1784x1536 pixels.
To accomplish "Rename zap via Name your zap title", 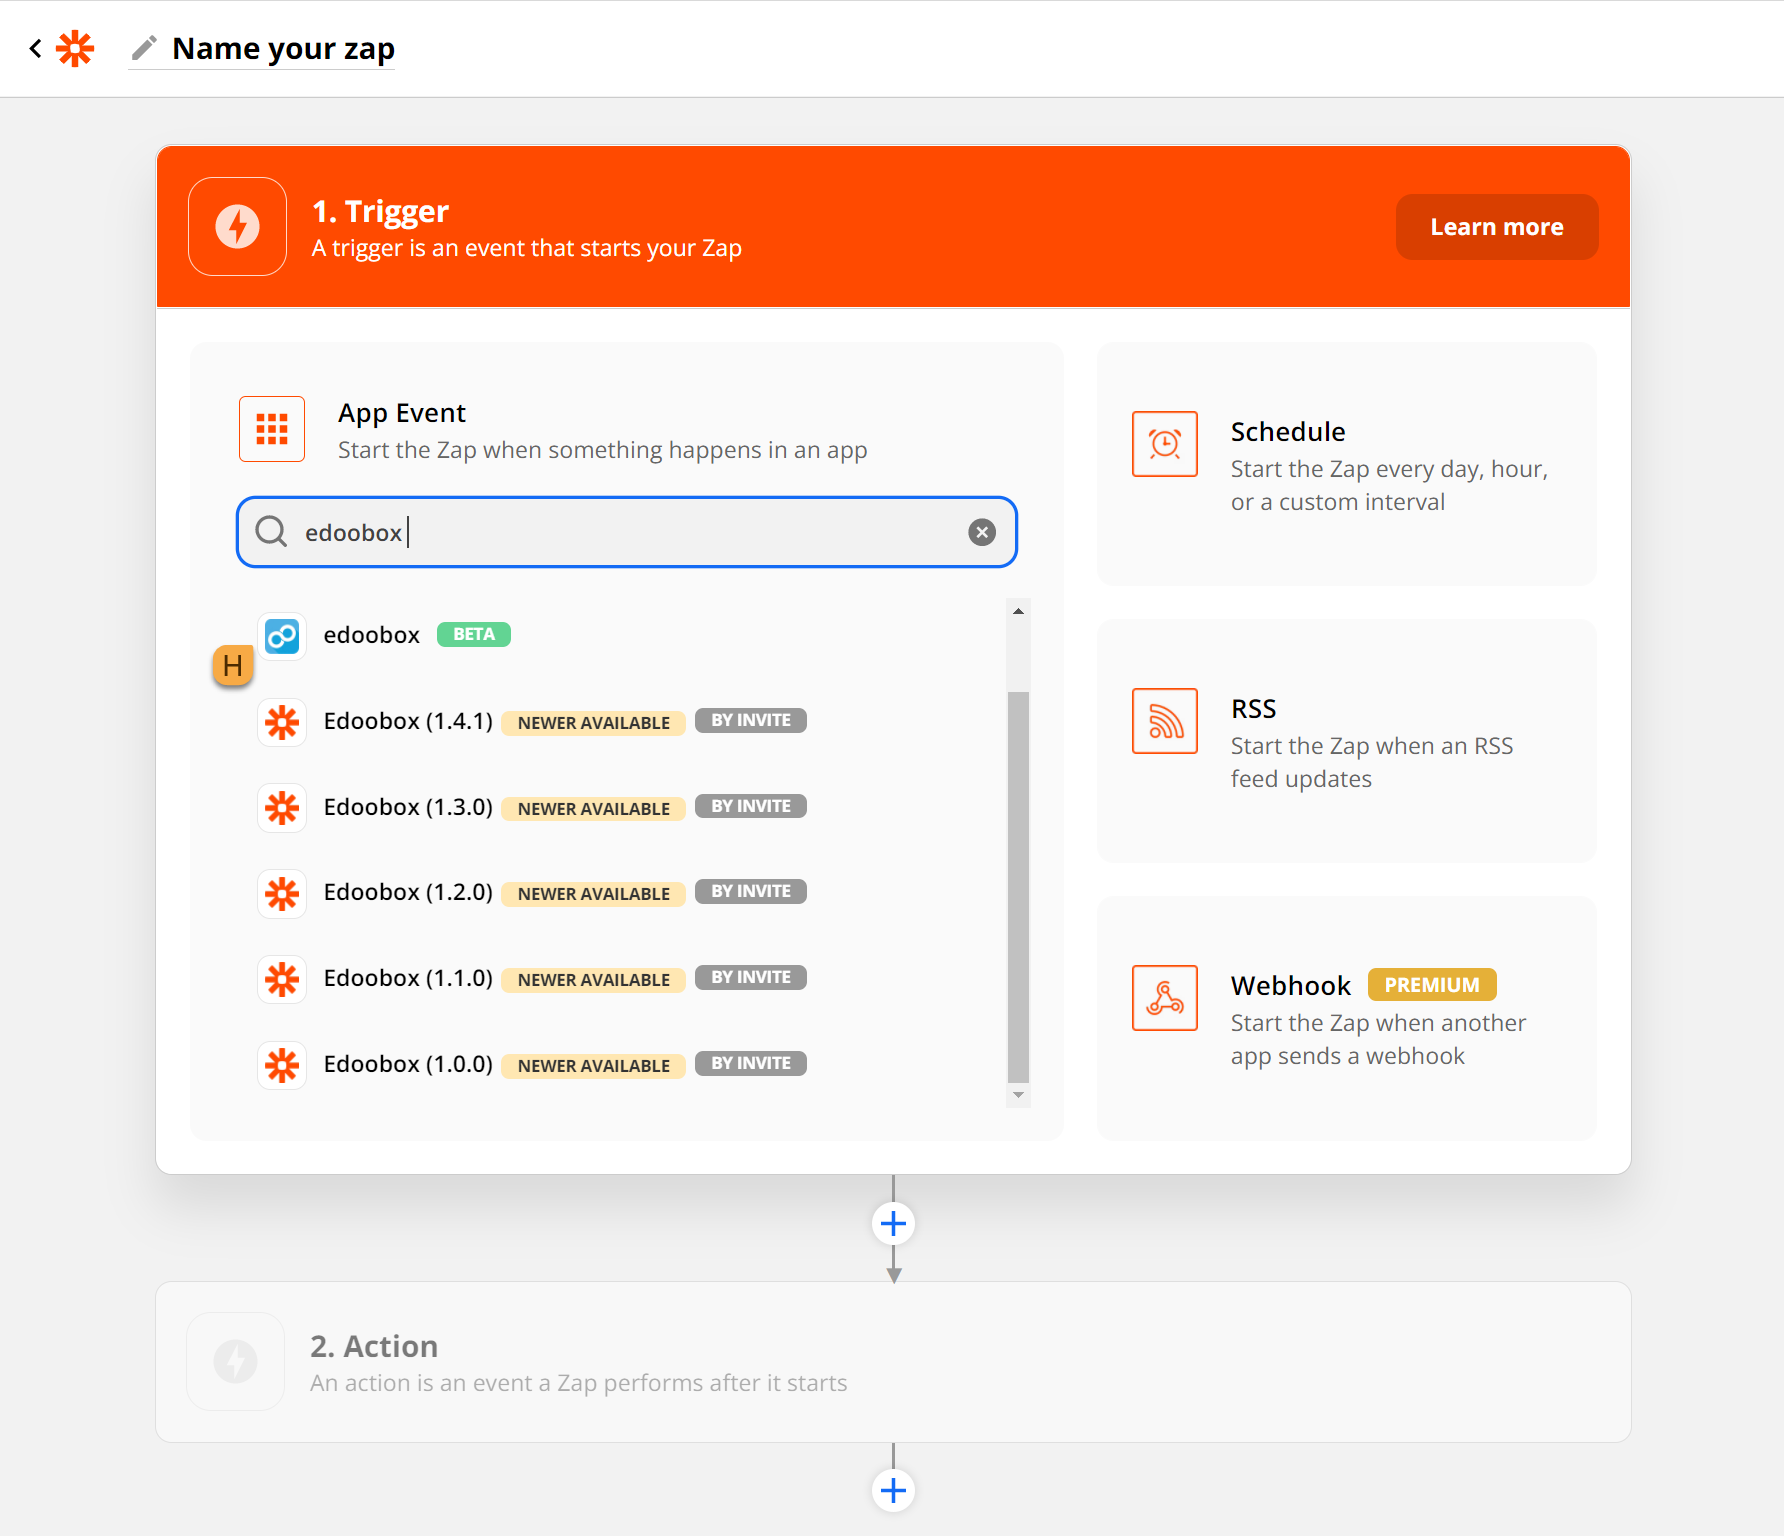I will [x=283, y=48].
